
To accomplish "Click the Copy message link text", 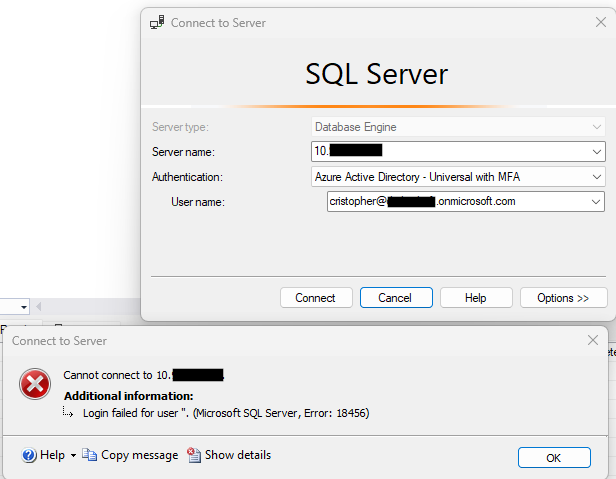I will [139, 455].
